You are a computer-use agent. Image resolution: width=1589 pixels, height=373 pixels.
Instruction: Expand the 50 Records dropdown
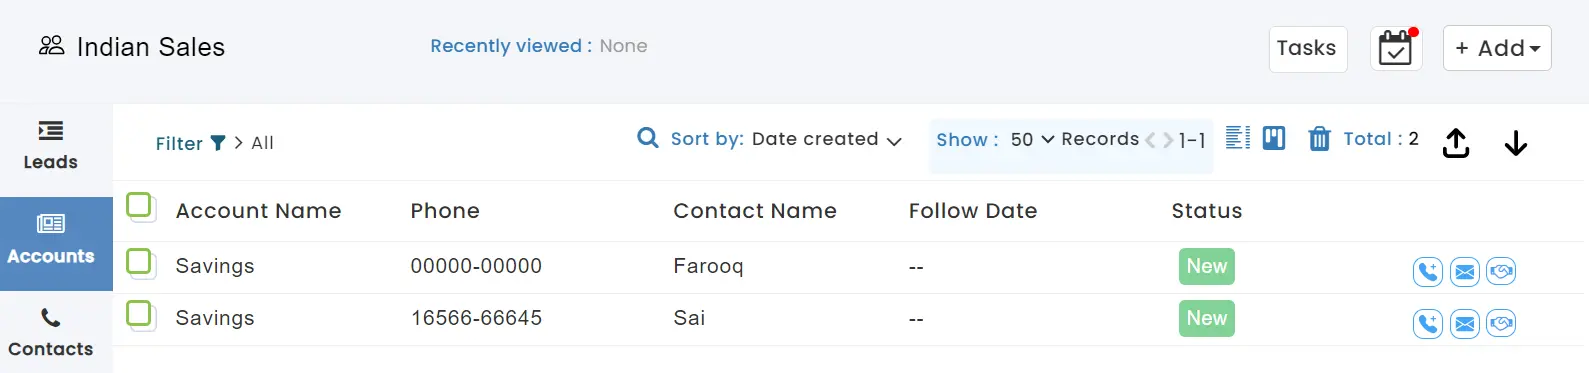click(x=1032, y=139)
